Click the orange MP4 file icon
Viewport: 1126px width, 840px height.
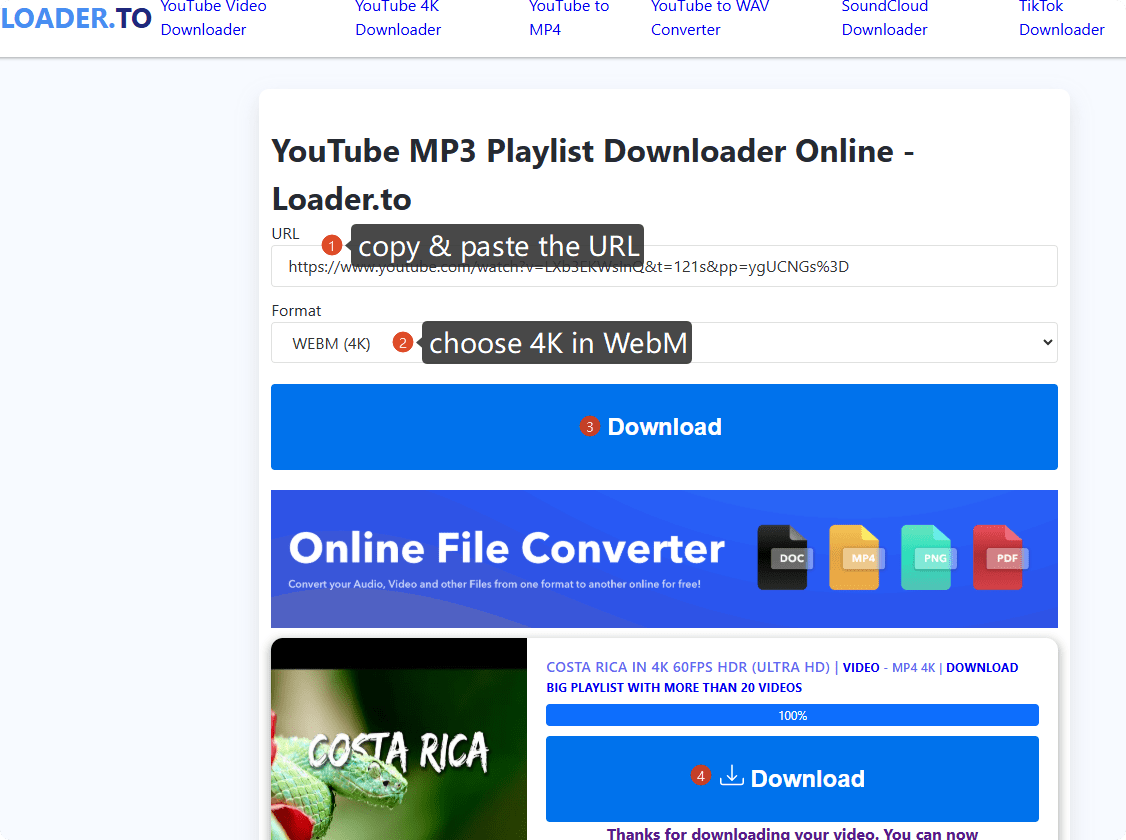855,557
